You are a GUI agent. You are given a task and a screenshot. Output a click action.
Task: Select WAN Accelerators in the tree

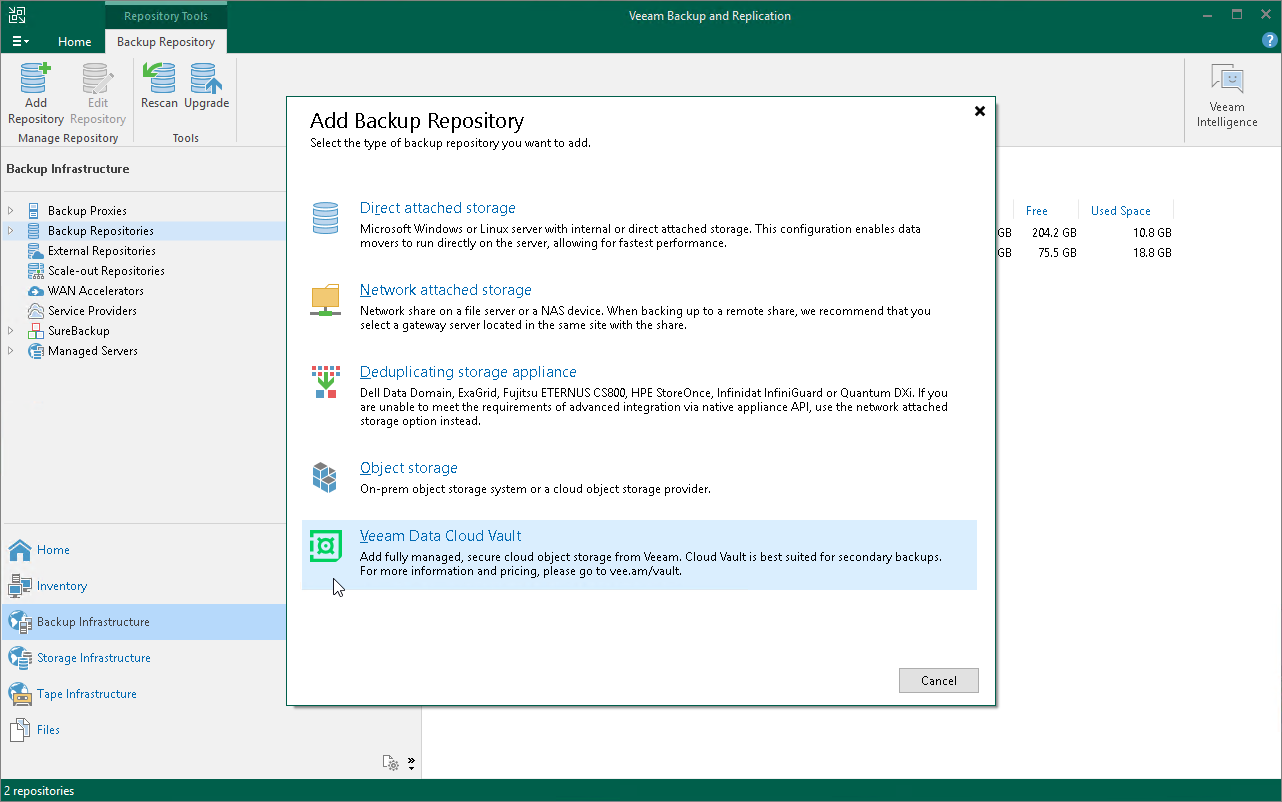pyautogui.click(x=96, y=291)
